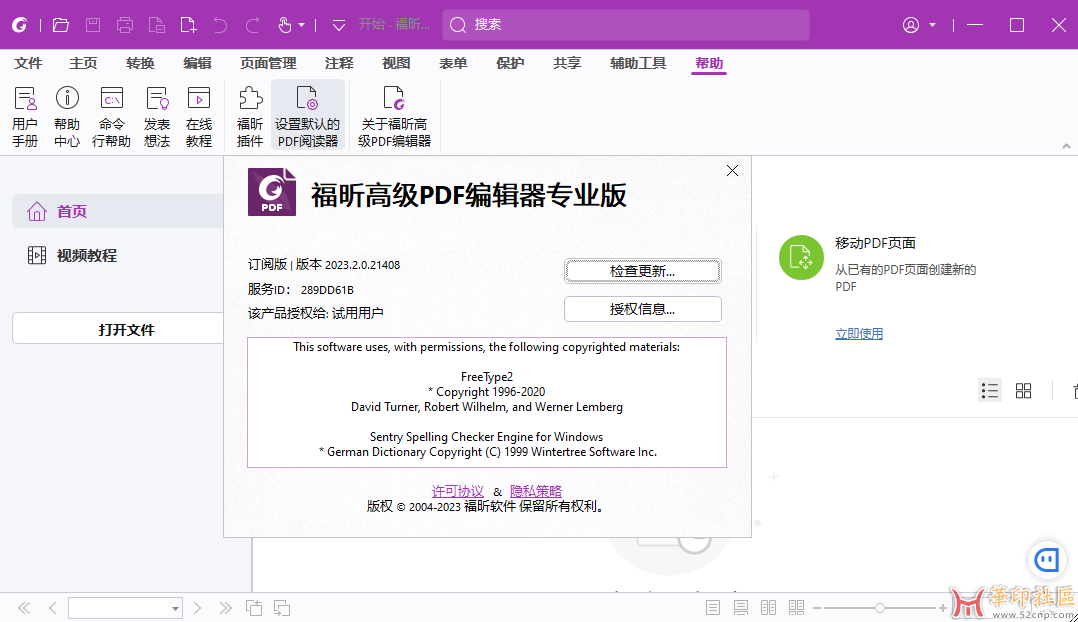The height and width of the screenshot is (622, 1078).
Task: Go to last page arrow
Action: pyautogui.click(x=226, y=608)
